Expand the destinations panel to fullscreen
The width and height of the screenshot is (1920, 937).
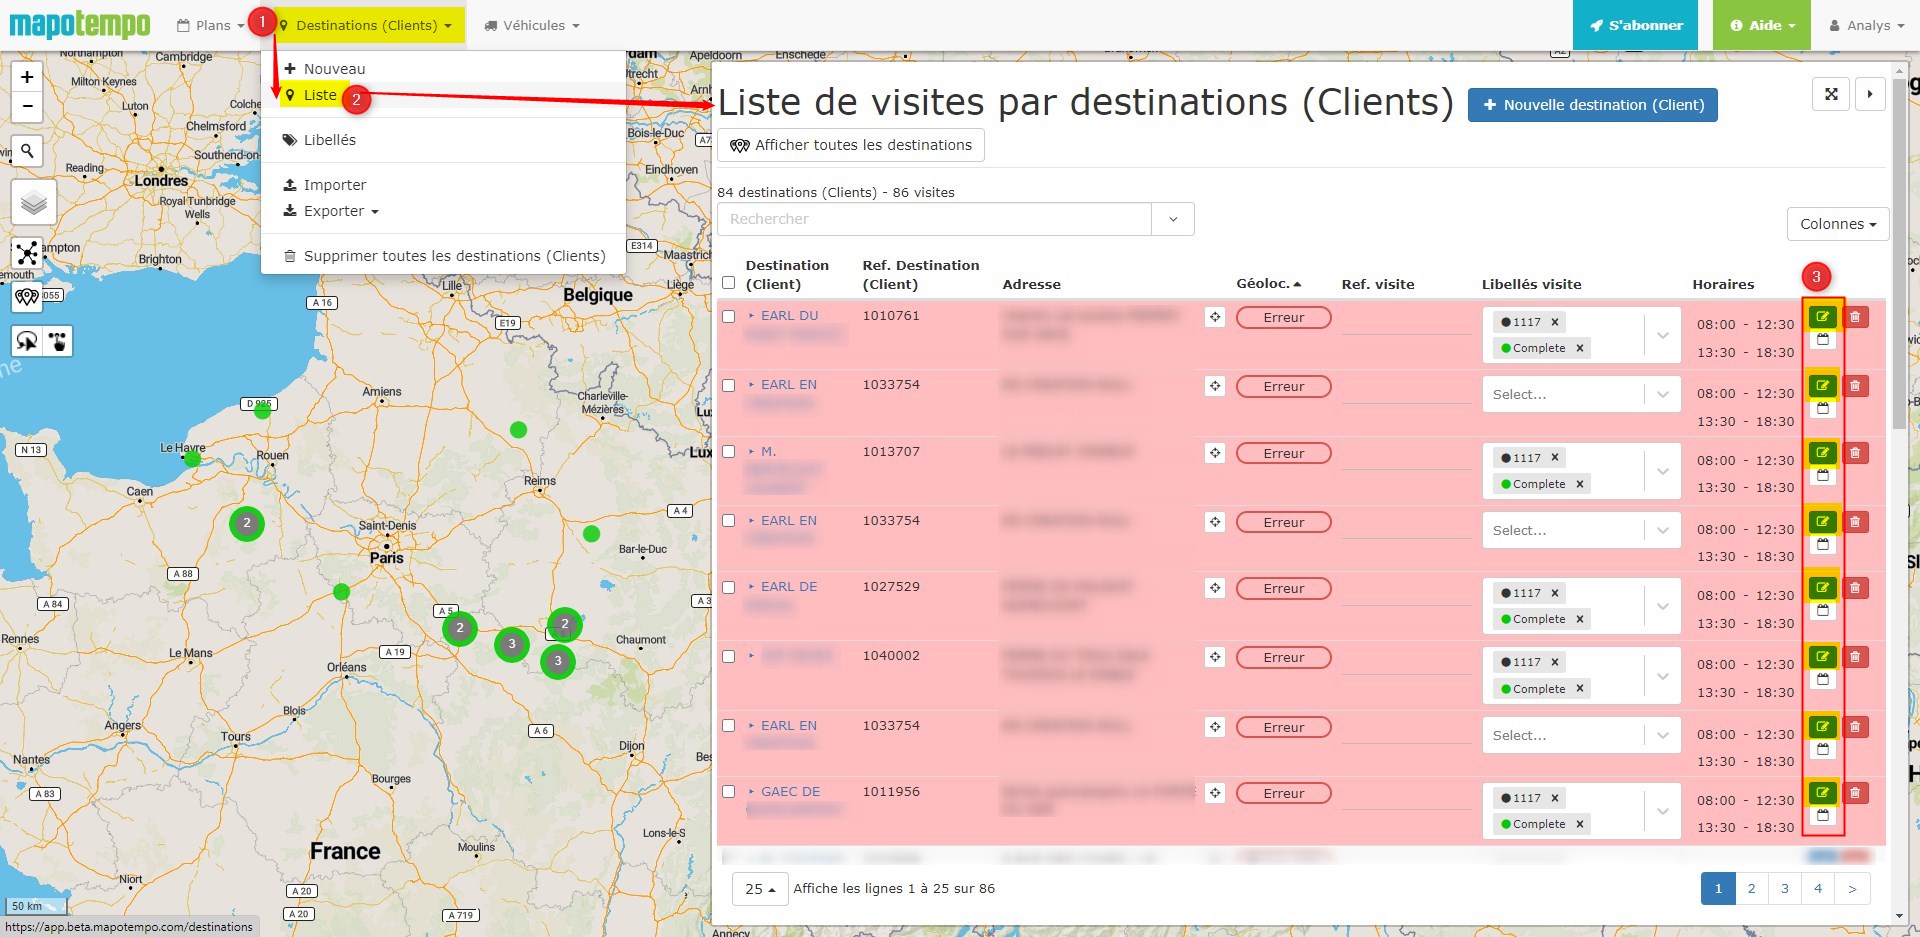pyautogui.click(x=1831, y=94)
